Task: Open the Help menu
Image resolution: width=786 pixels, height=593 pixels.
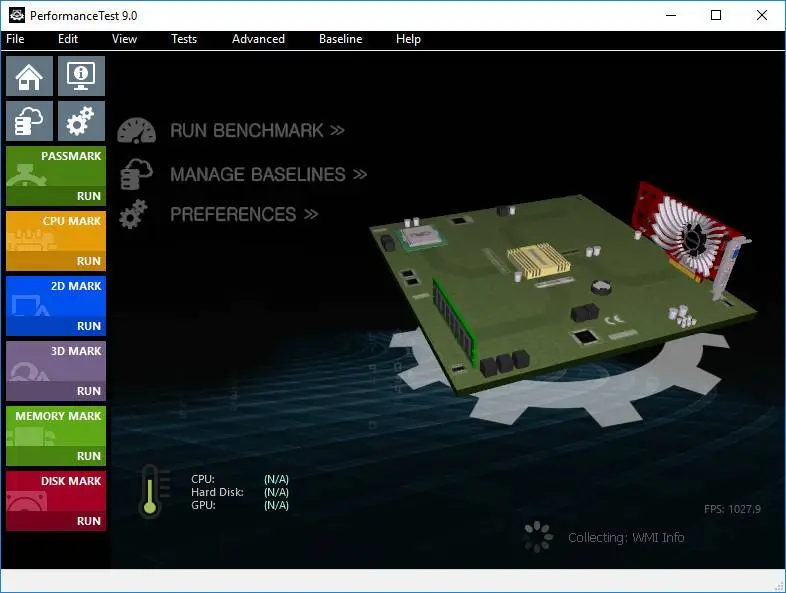Action: pyautogui.click(x=408, y=39)
